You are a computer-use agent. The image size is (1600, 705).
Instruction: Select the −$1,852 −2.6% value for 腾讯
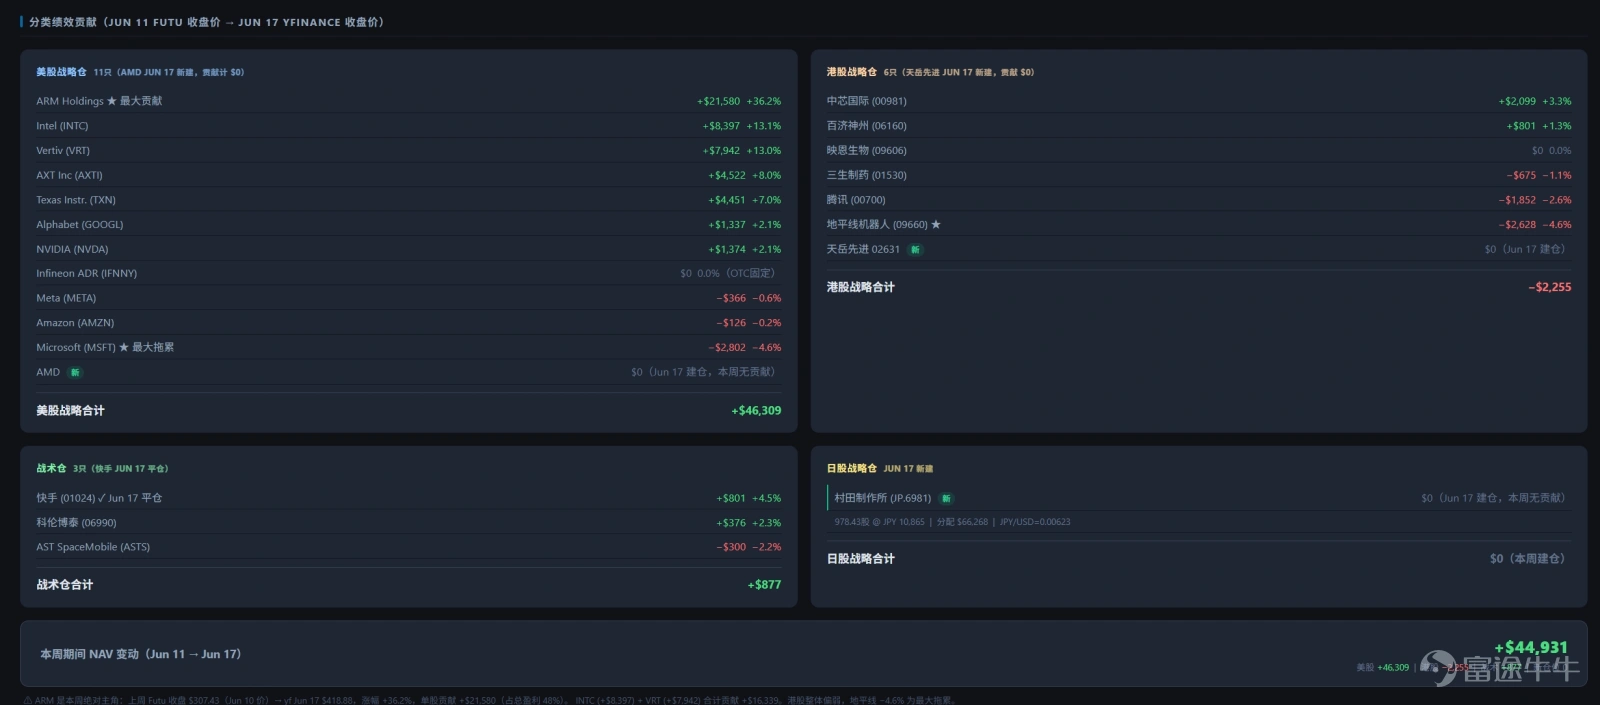(1535, 200)
